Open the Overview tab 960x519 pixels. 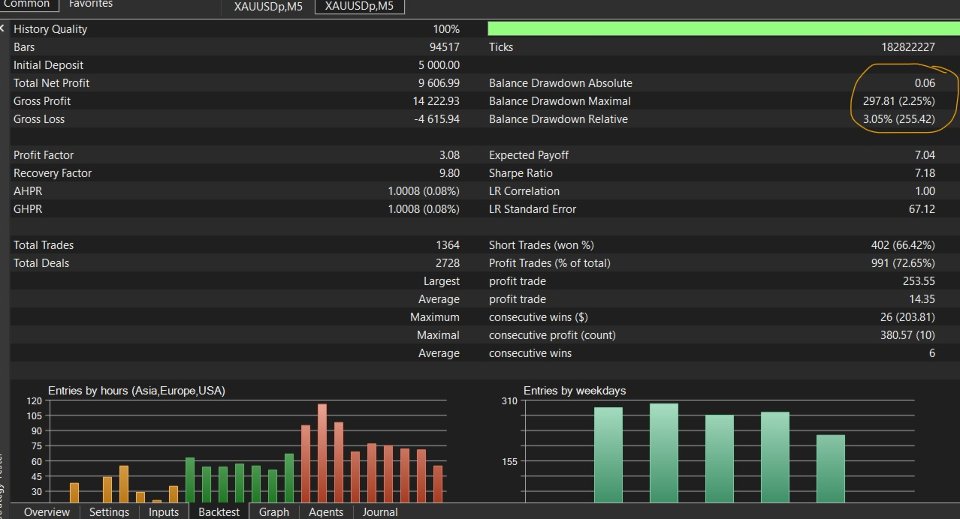47,512
